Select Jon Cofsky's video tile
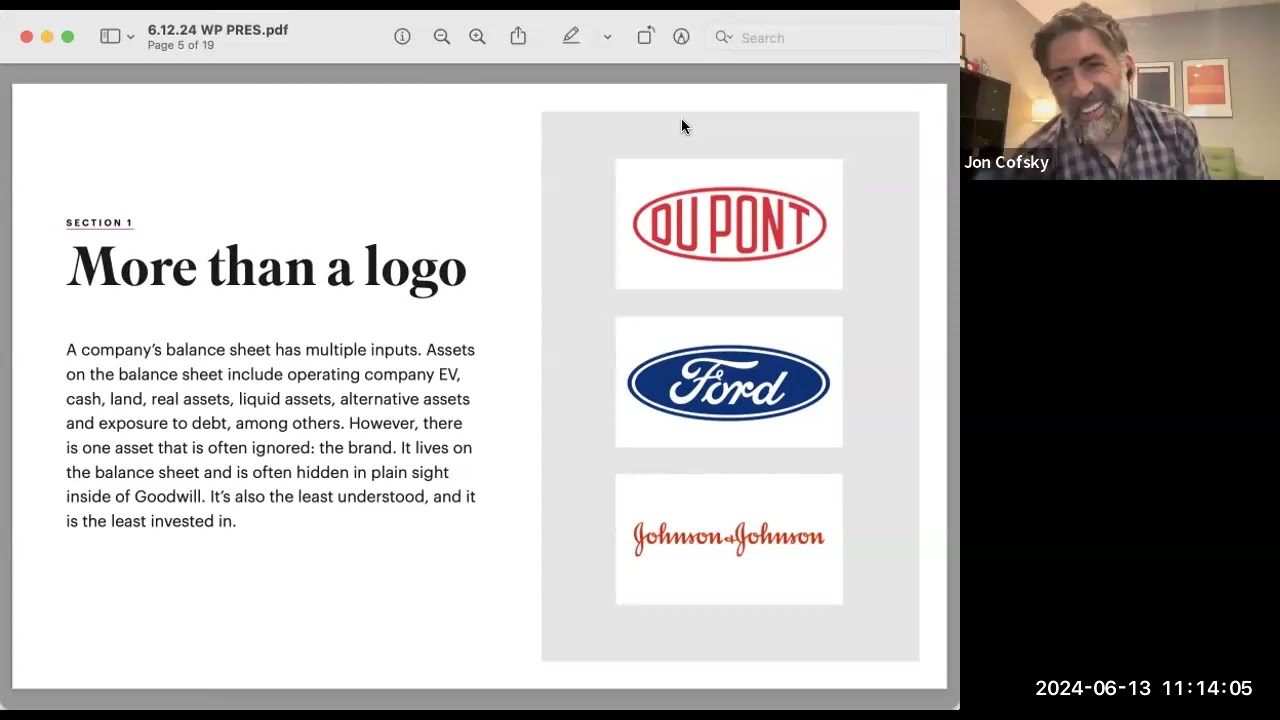 (x=1120, y=90)
